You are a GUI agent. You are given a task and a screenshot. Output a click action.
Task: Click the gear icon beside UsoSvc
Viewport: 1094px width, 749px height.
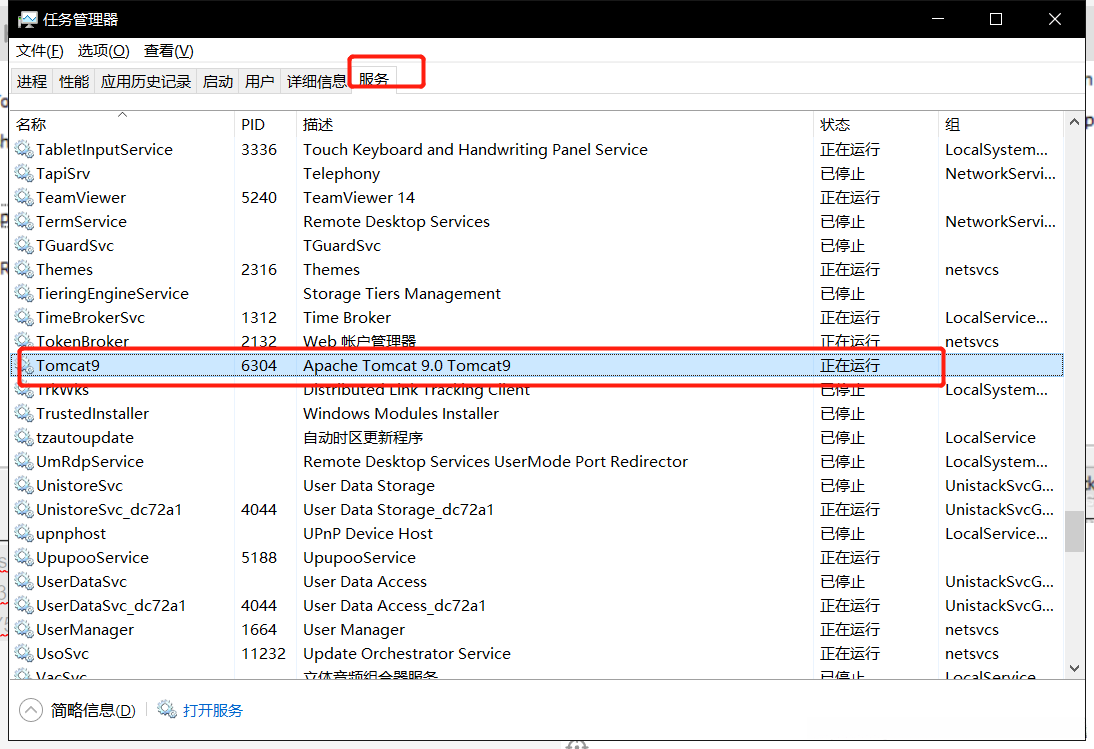[x=24, y=653]
